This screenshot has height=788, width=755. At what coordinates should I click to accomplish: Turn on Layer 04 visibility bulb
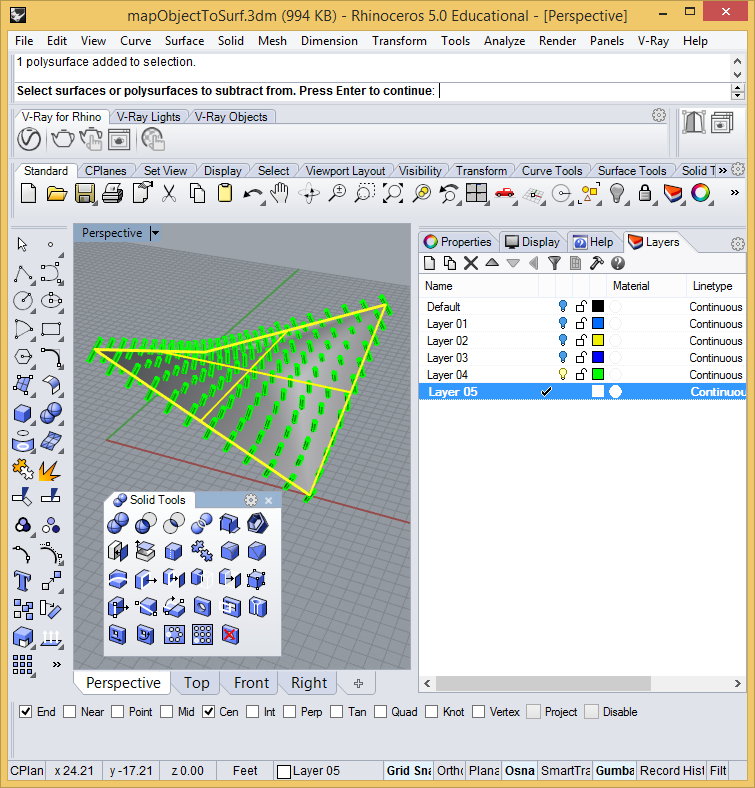[x=563, y=374]
